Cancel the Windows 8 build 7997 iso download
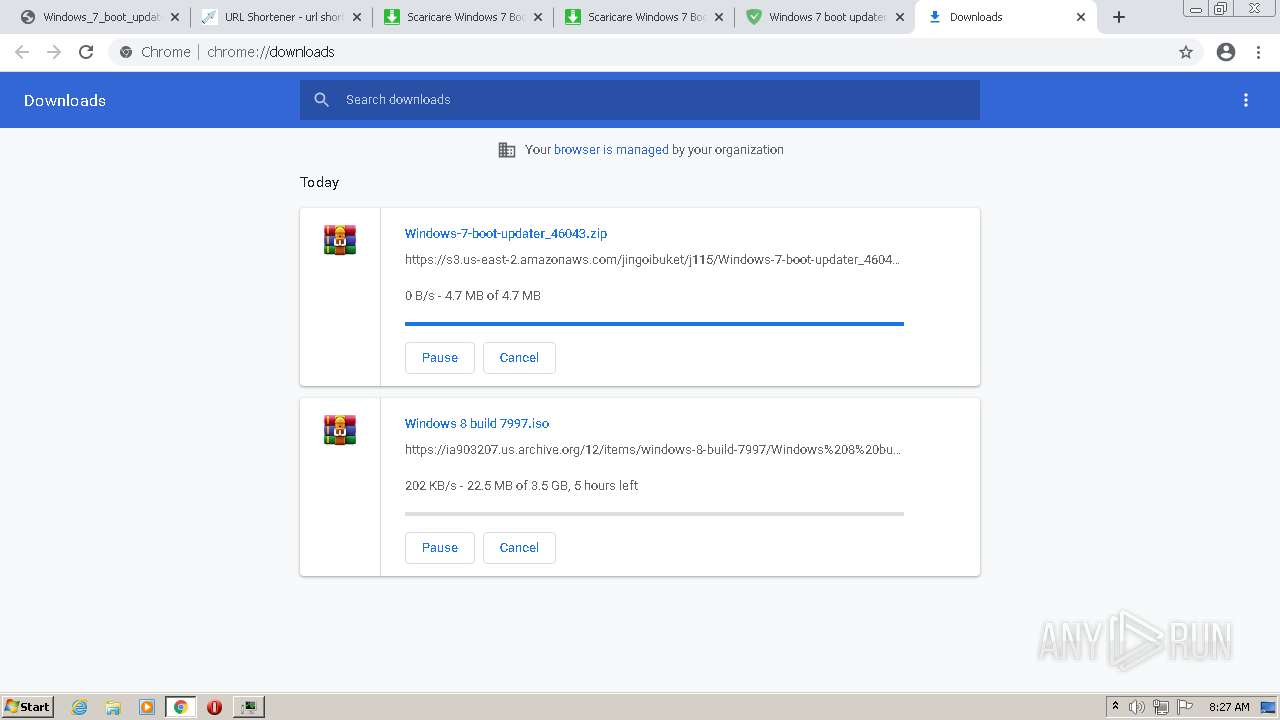The image size is (1280, 720). point(519,548)
